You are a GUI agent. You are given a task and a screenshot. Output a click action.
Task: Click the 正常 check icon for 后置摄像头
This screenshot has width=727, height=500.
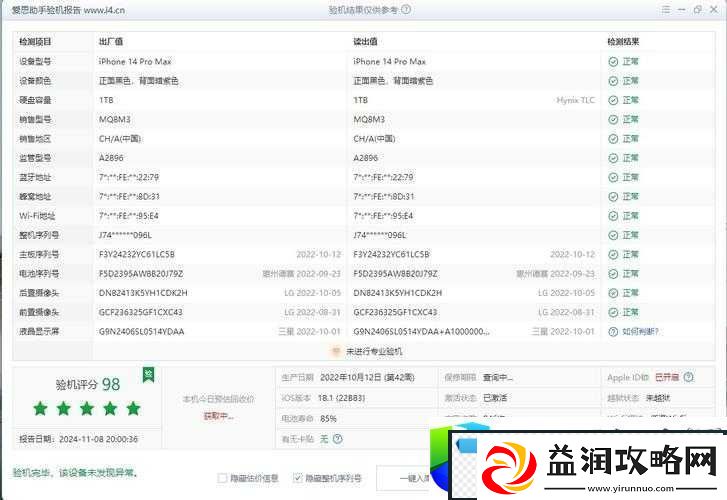pos(613,293)
